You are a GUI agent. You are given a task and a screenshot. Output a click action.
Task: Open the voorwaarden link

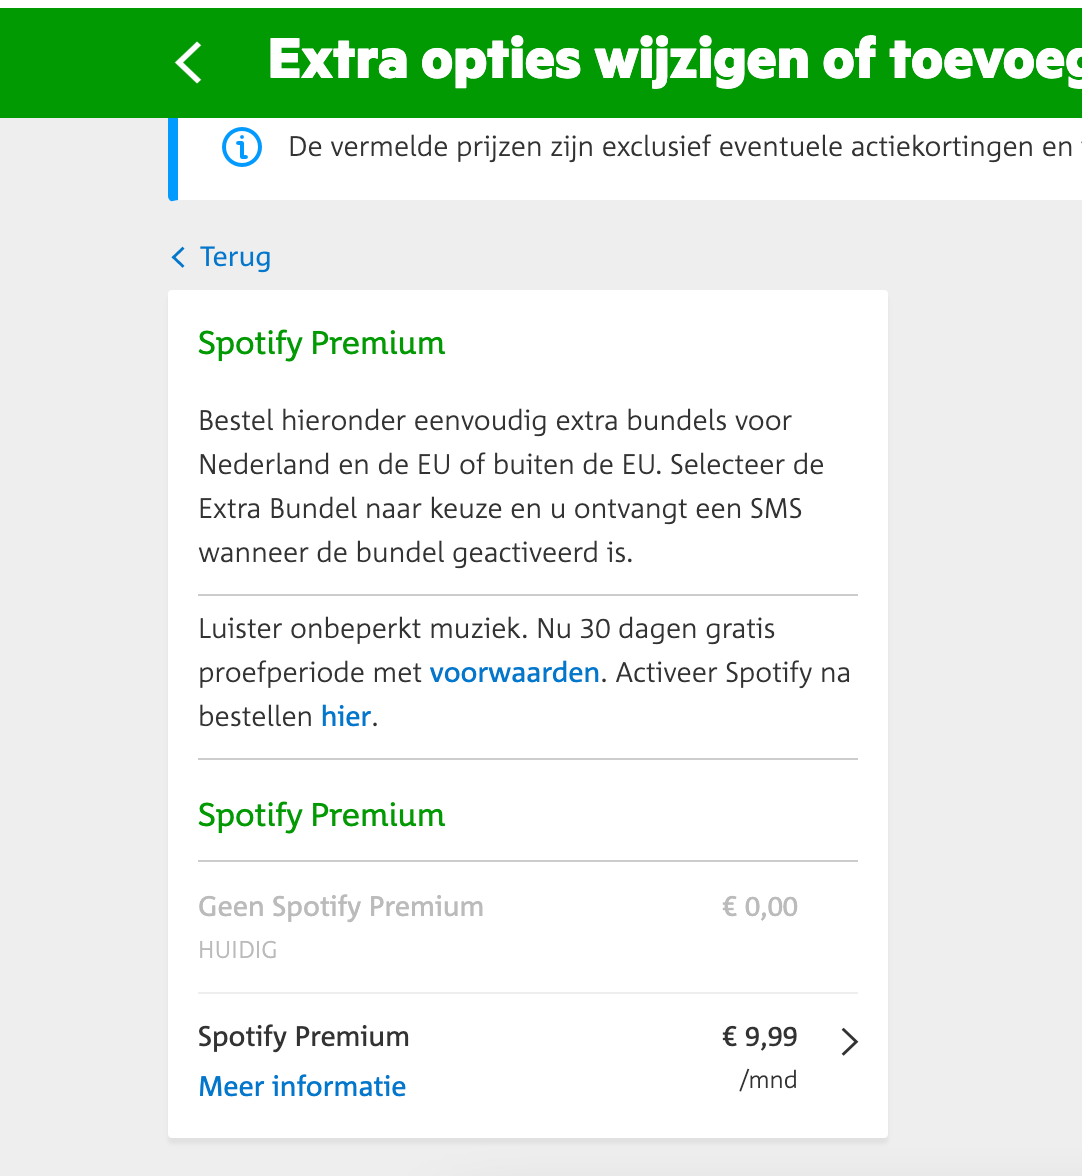[x=514, y=673]
